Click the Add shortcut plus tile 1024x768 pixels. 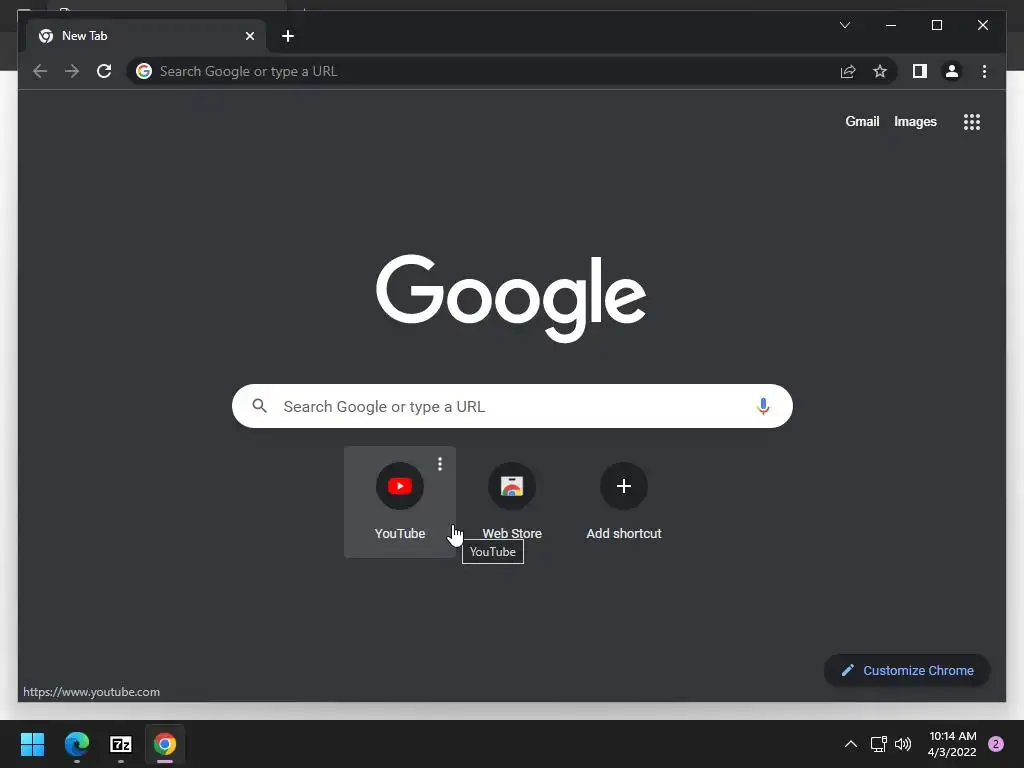[x=624, y=502]
